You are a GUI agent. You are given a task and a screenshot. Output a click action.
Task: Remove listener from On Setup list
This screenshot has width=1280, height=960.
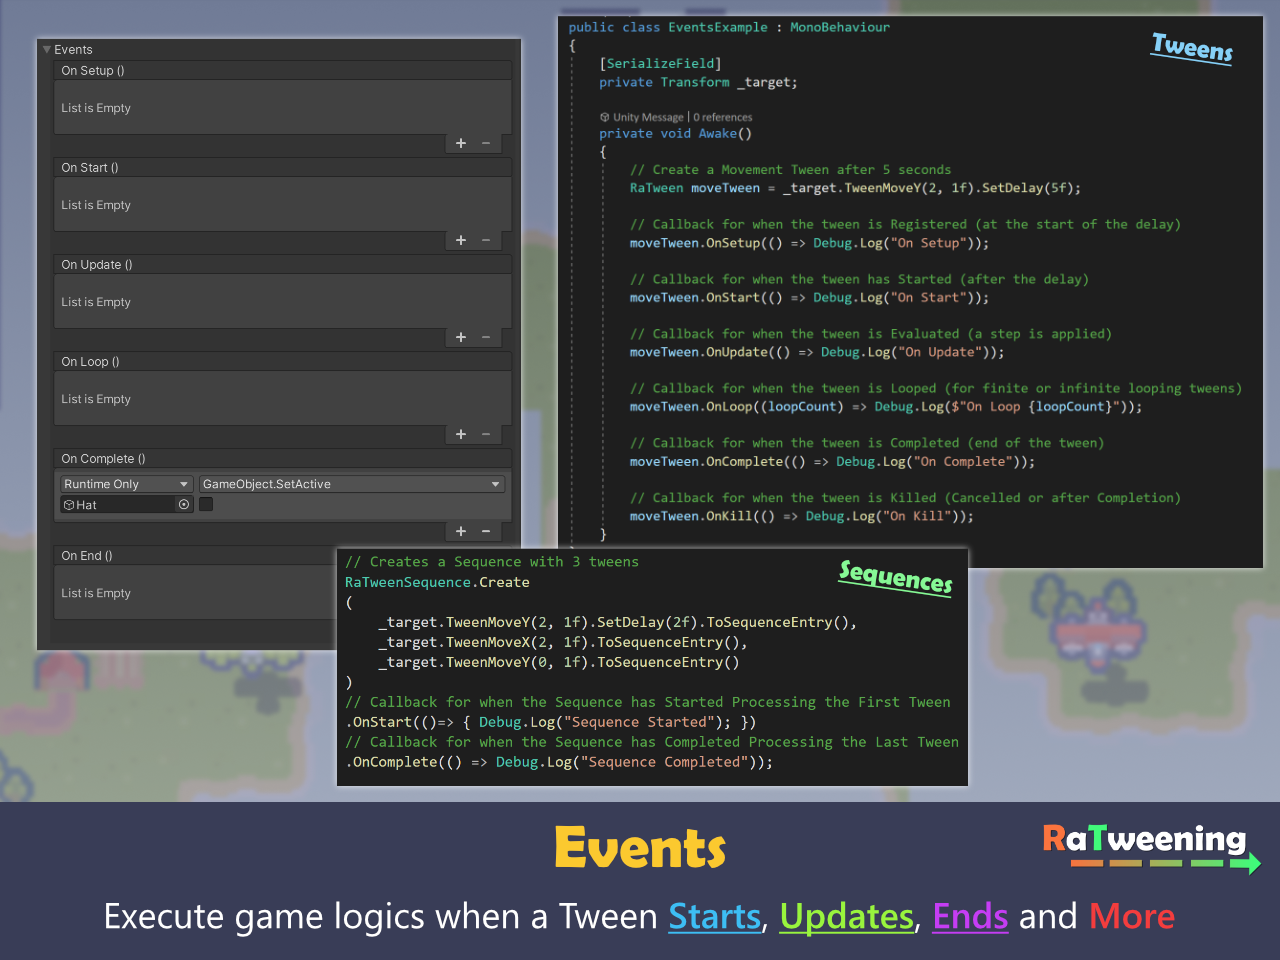tap(486, 143)
